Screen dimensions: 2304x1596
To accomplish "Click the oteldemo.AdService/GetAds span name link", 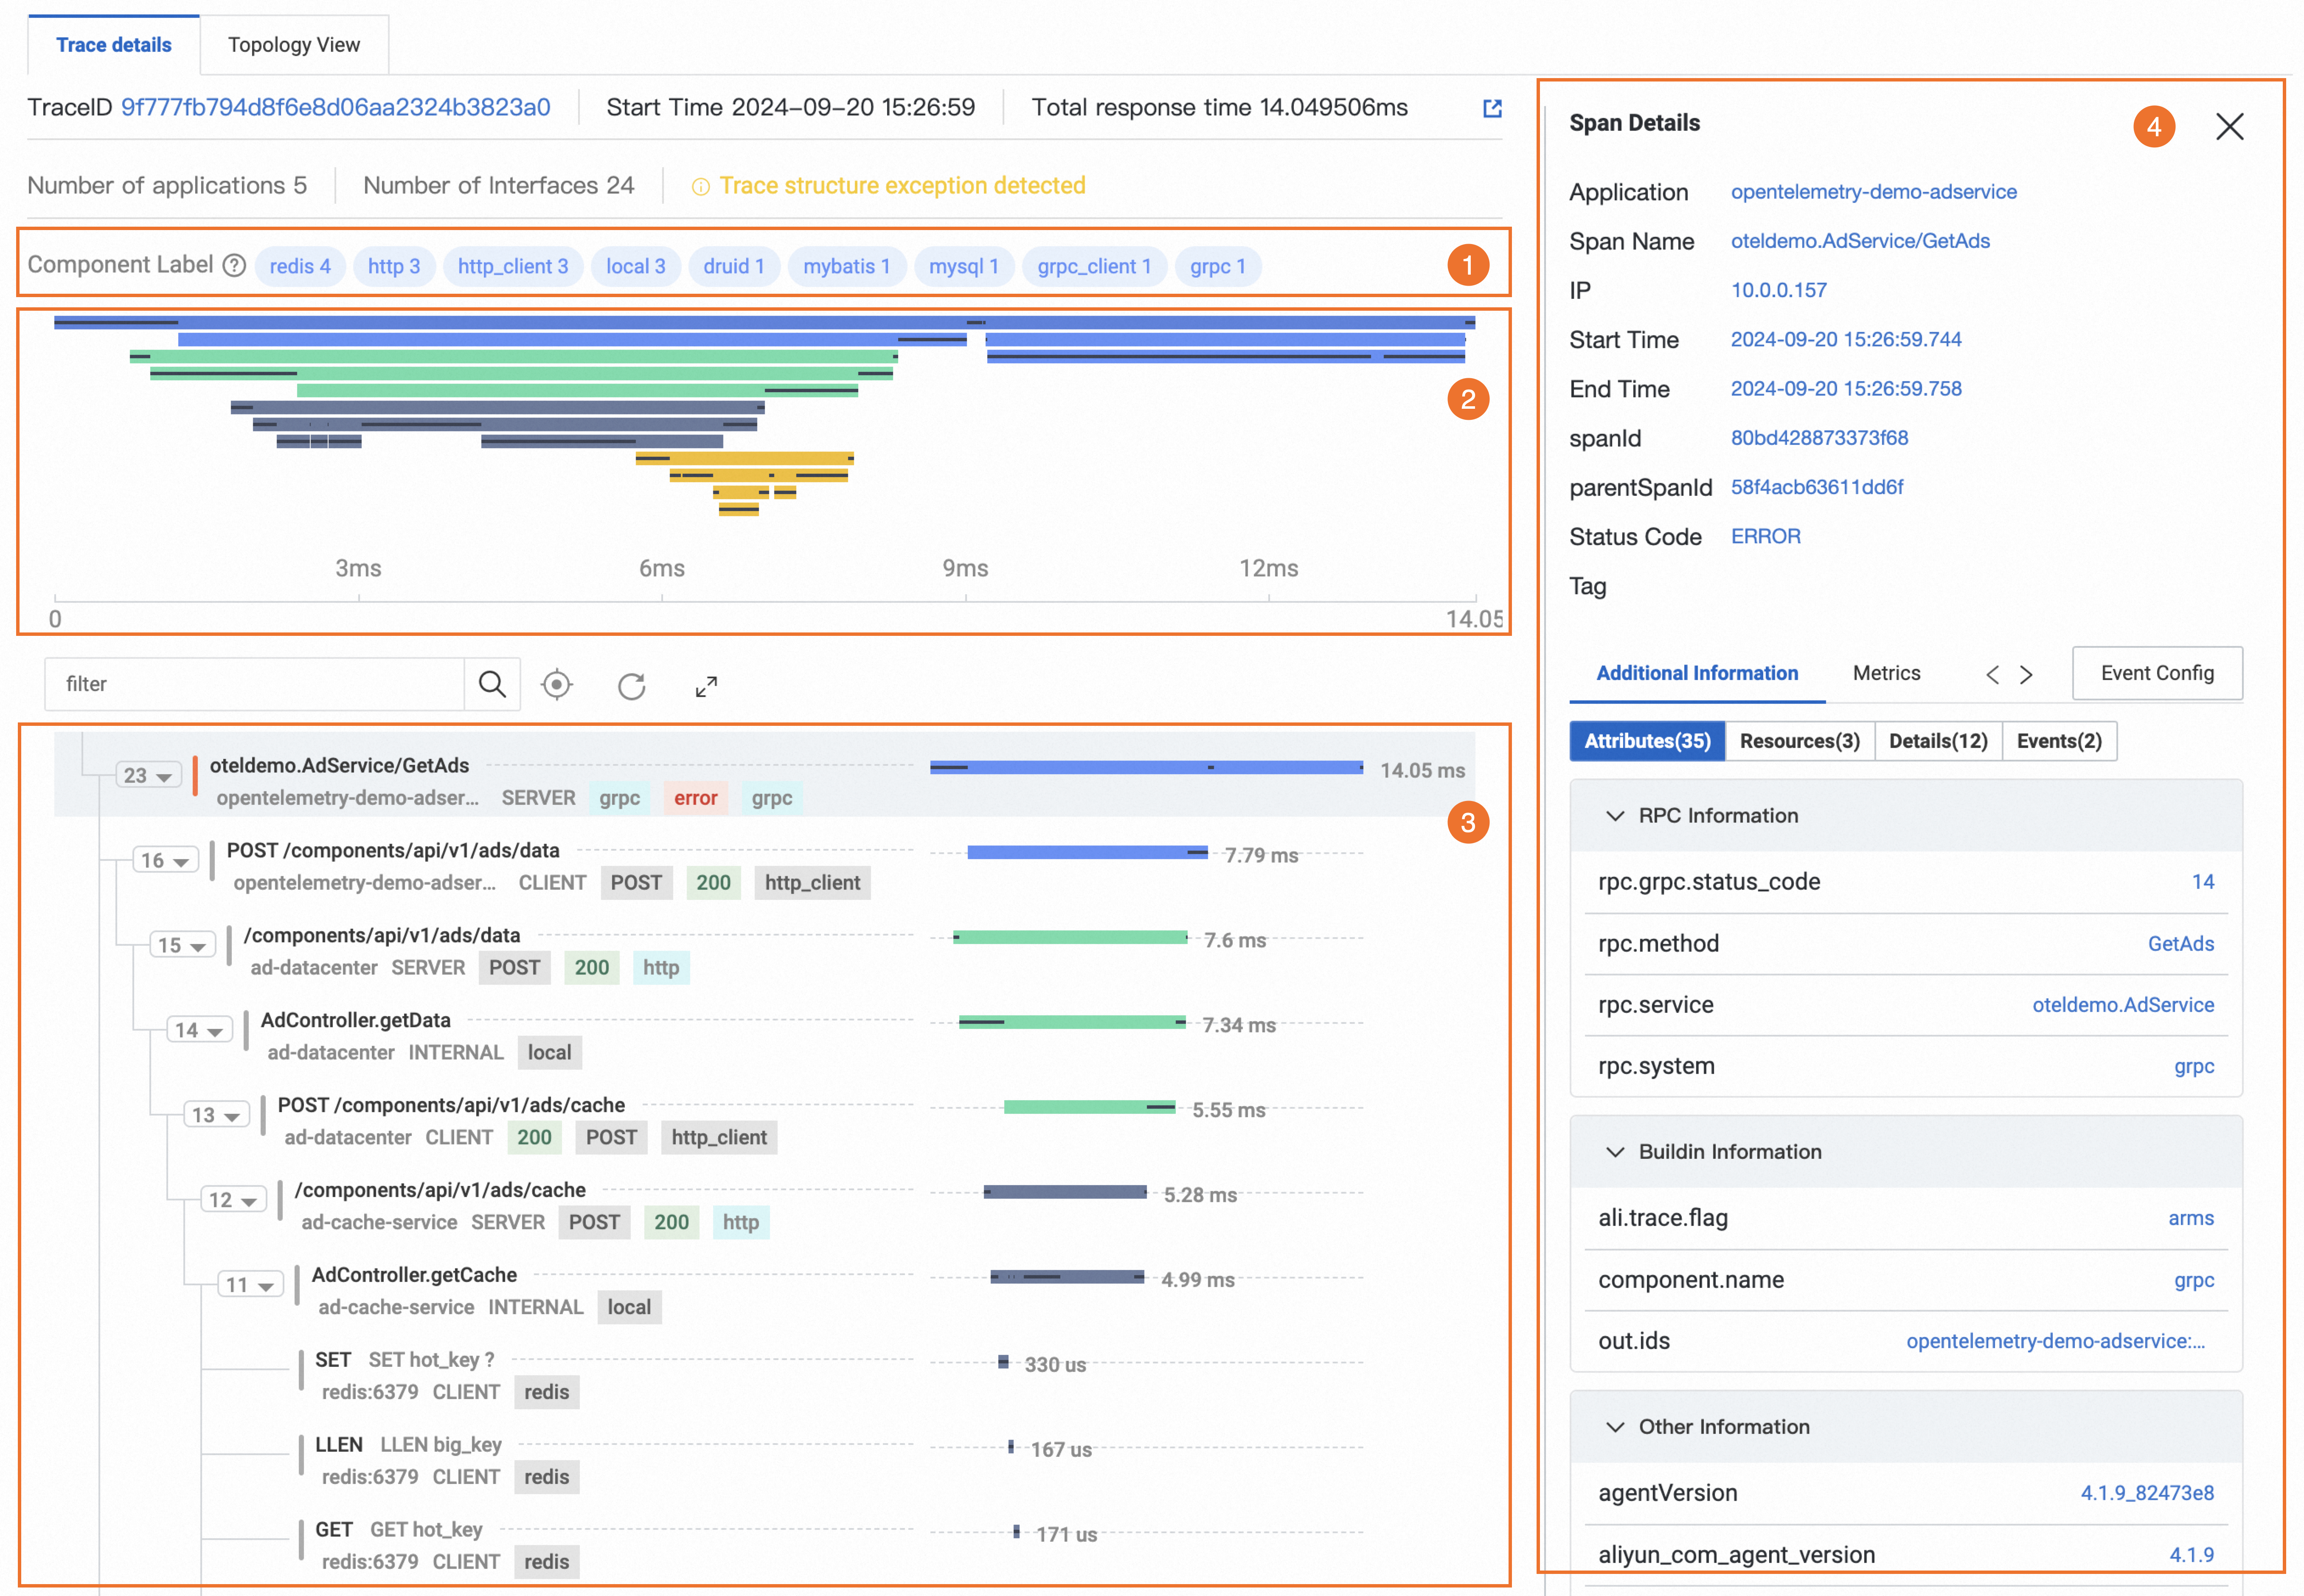I will [x=1860, y=241].
